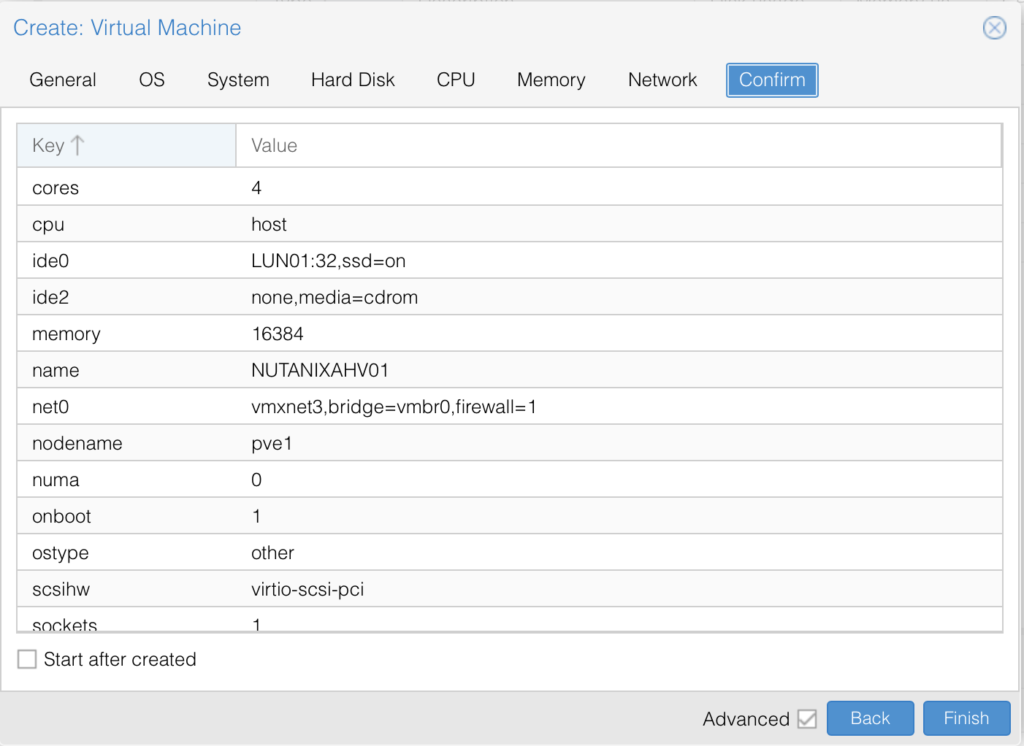The width and height of the screenshot is (1024, 746).
Task: Disable the Advanced checkbox
Action: click(808, 719)
